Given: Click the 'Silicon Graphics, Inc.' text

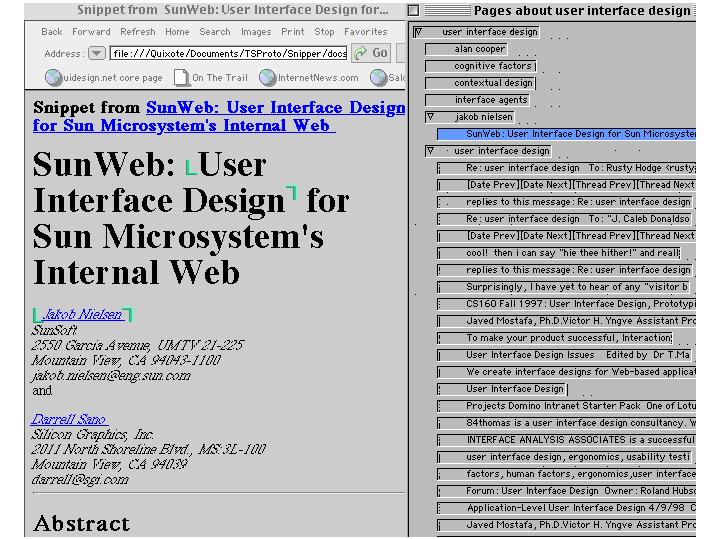Looking at the screenshot, I should coord(92,434).
